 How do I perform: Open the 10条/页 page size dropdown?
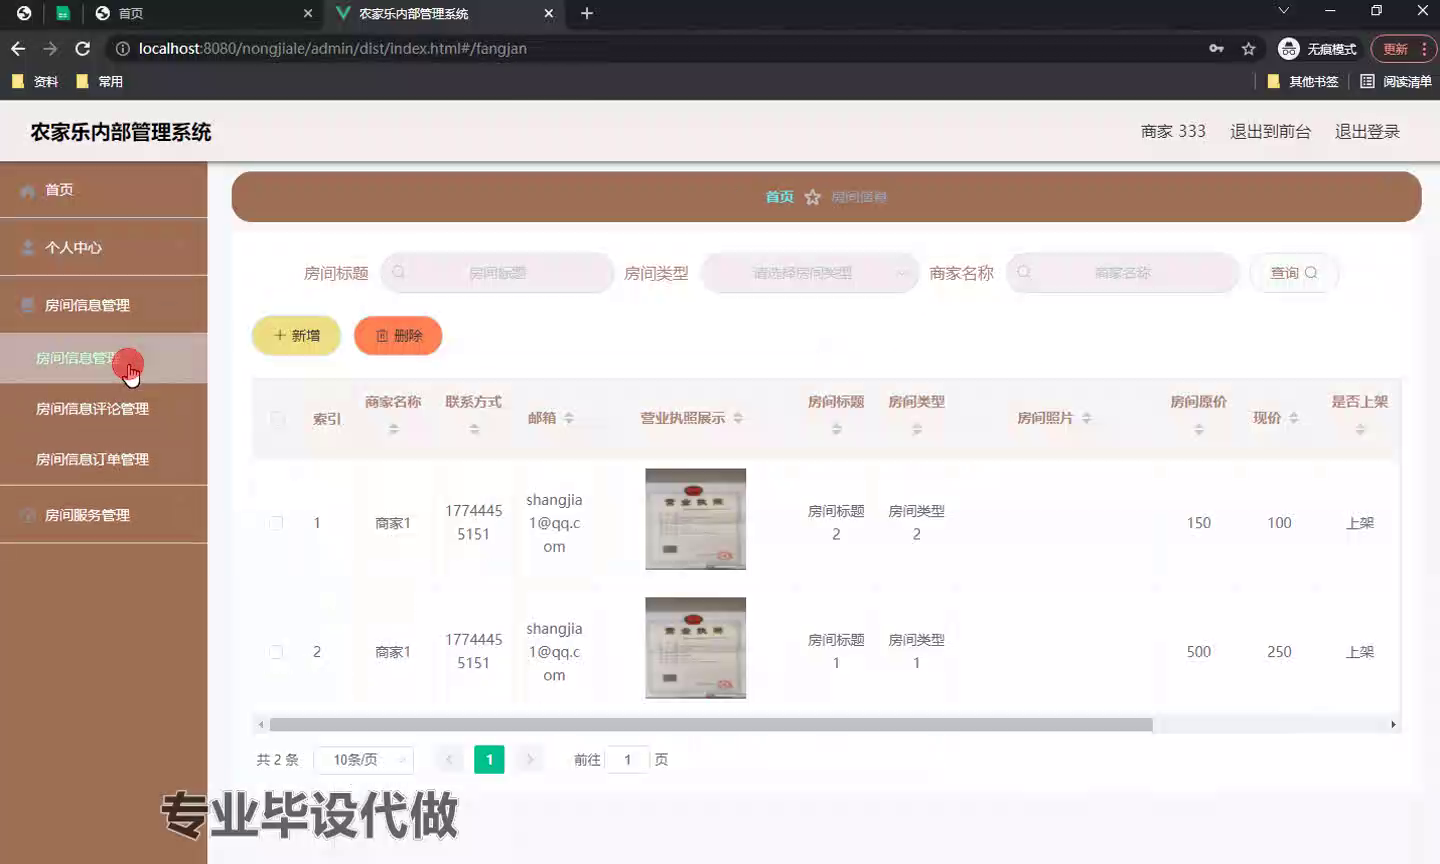364,760
